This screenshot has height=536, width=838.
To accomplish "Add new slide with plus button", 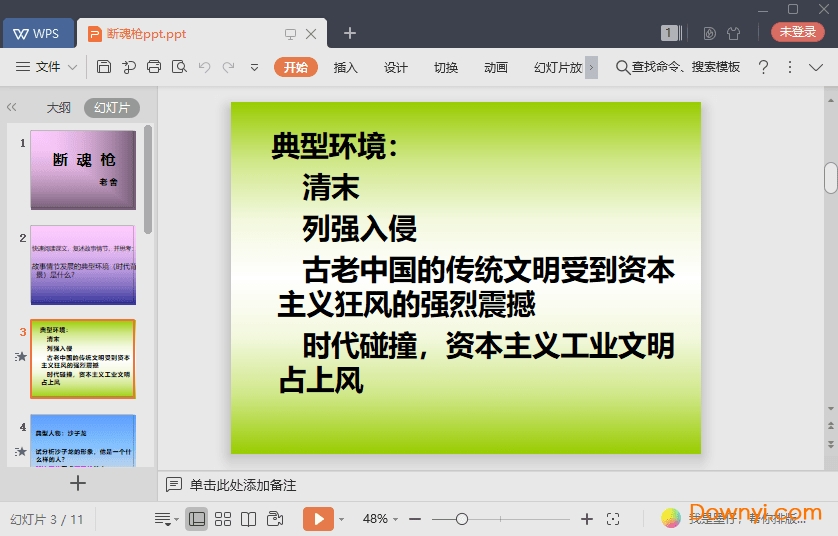I will 77,483.
